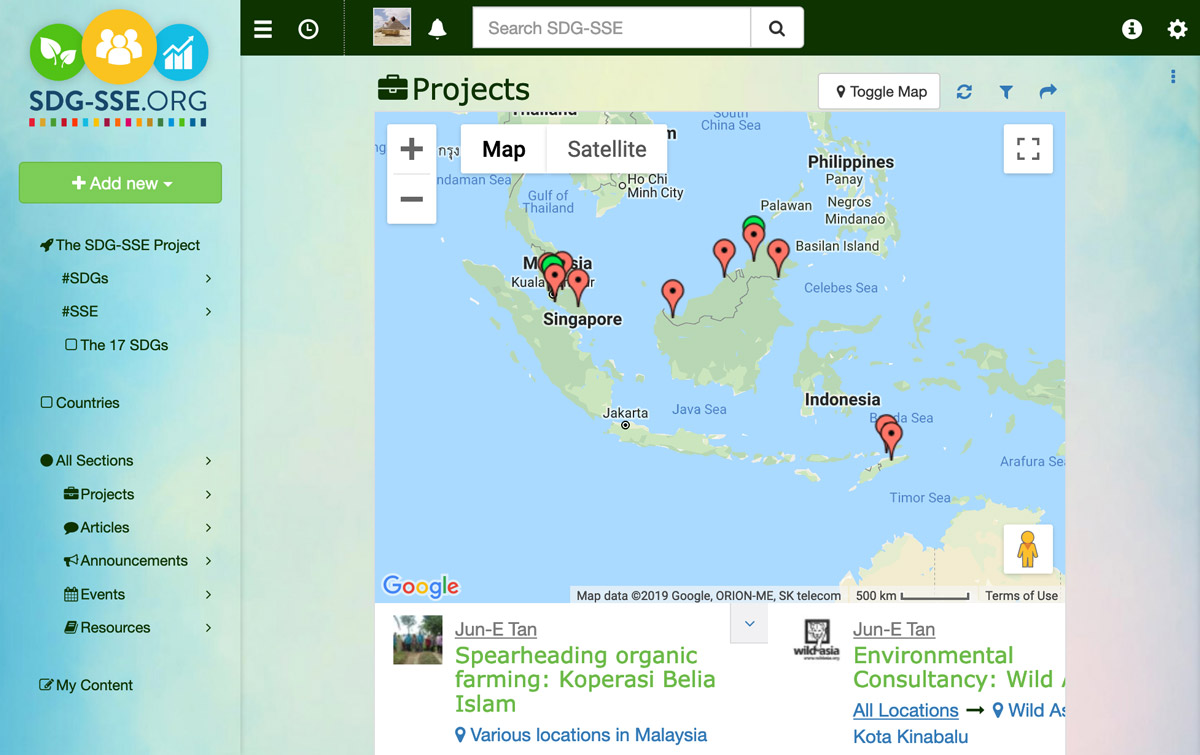Click the Projects page heading

point(454,89)
